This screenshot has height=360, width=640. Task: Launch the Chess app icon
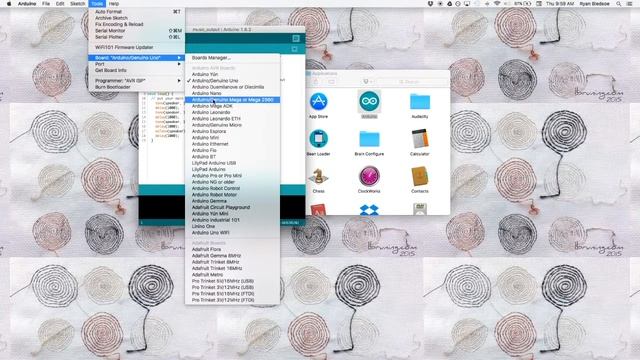click(x=318, y=176)
